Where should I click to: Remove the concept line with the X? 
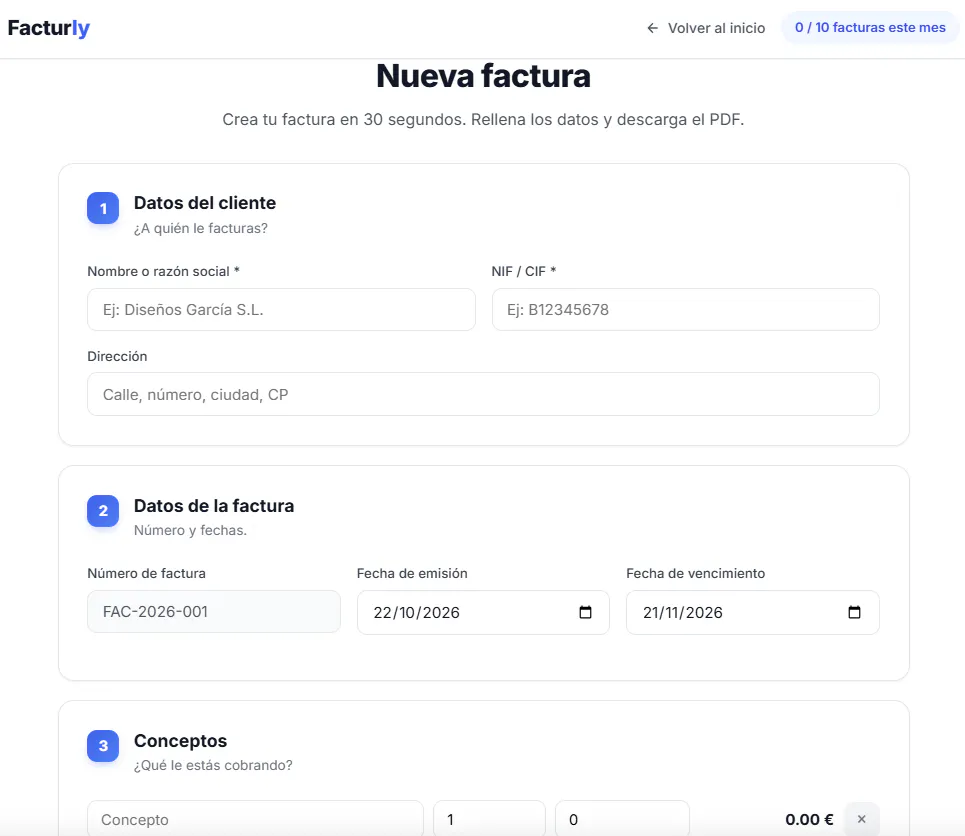(x=862, y=819)
